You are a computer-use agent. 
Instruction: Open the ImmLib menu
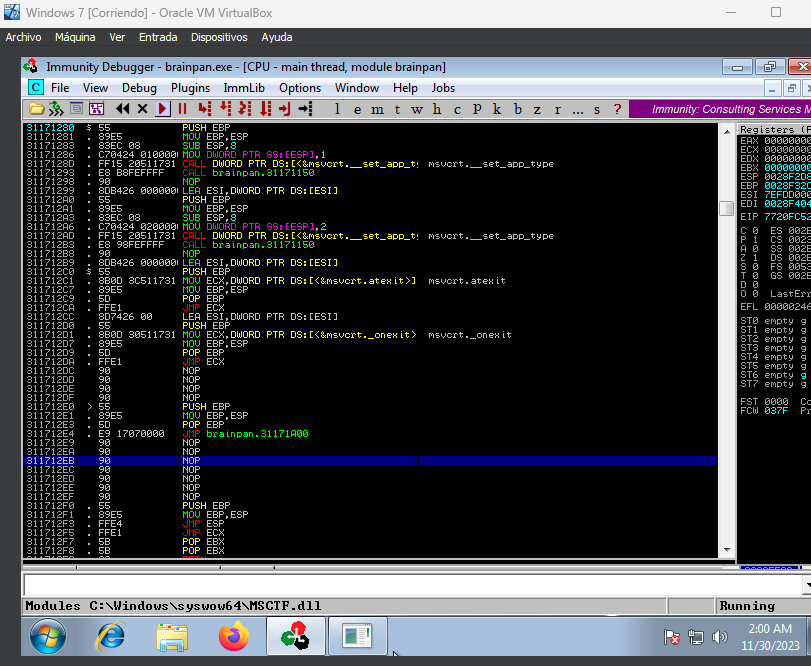point(244,88)
